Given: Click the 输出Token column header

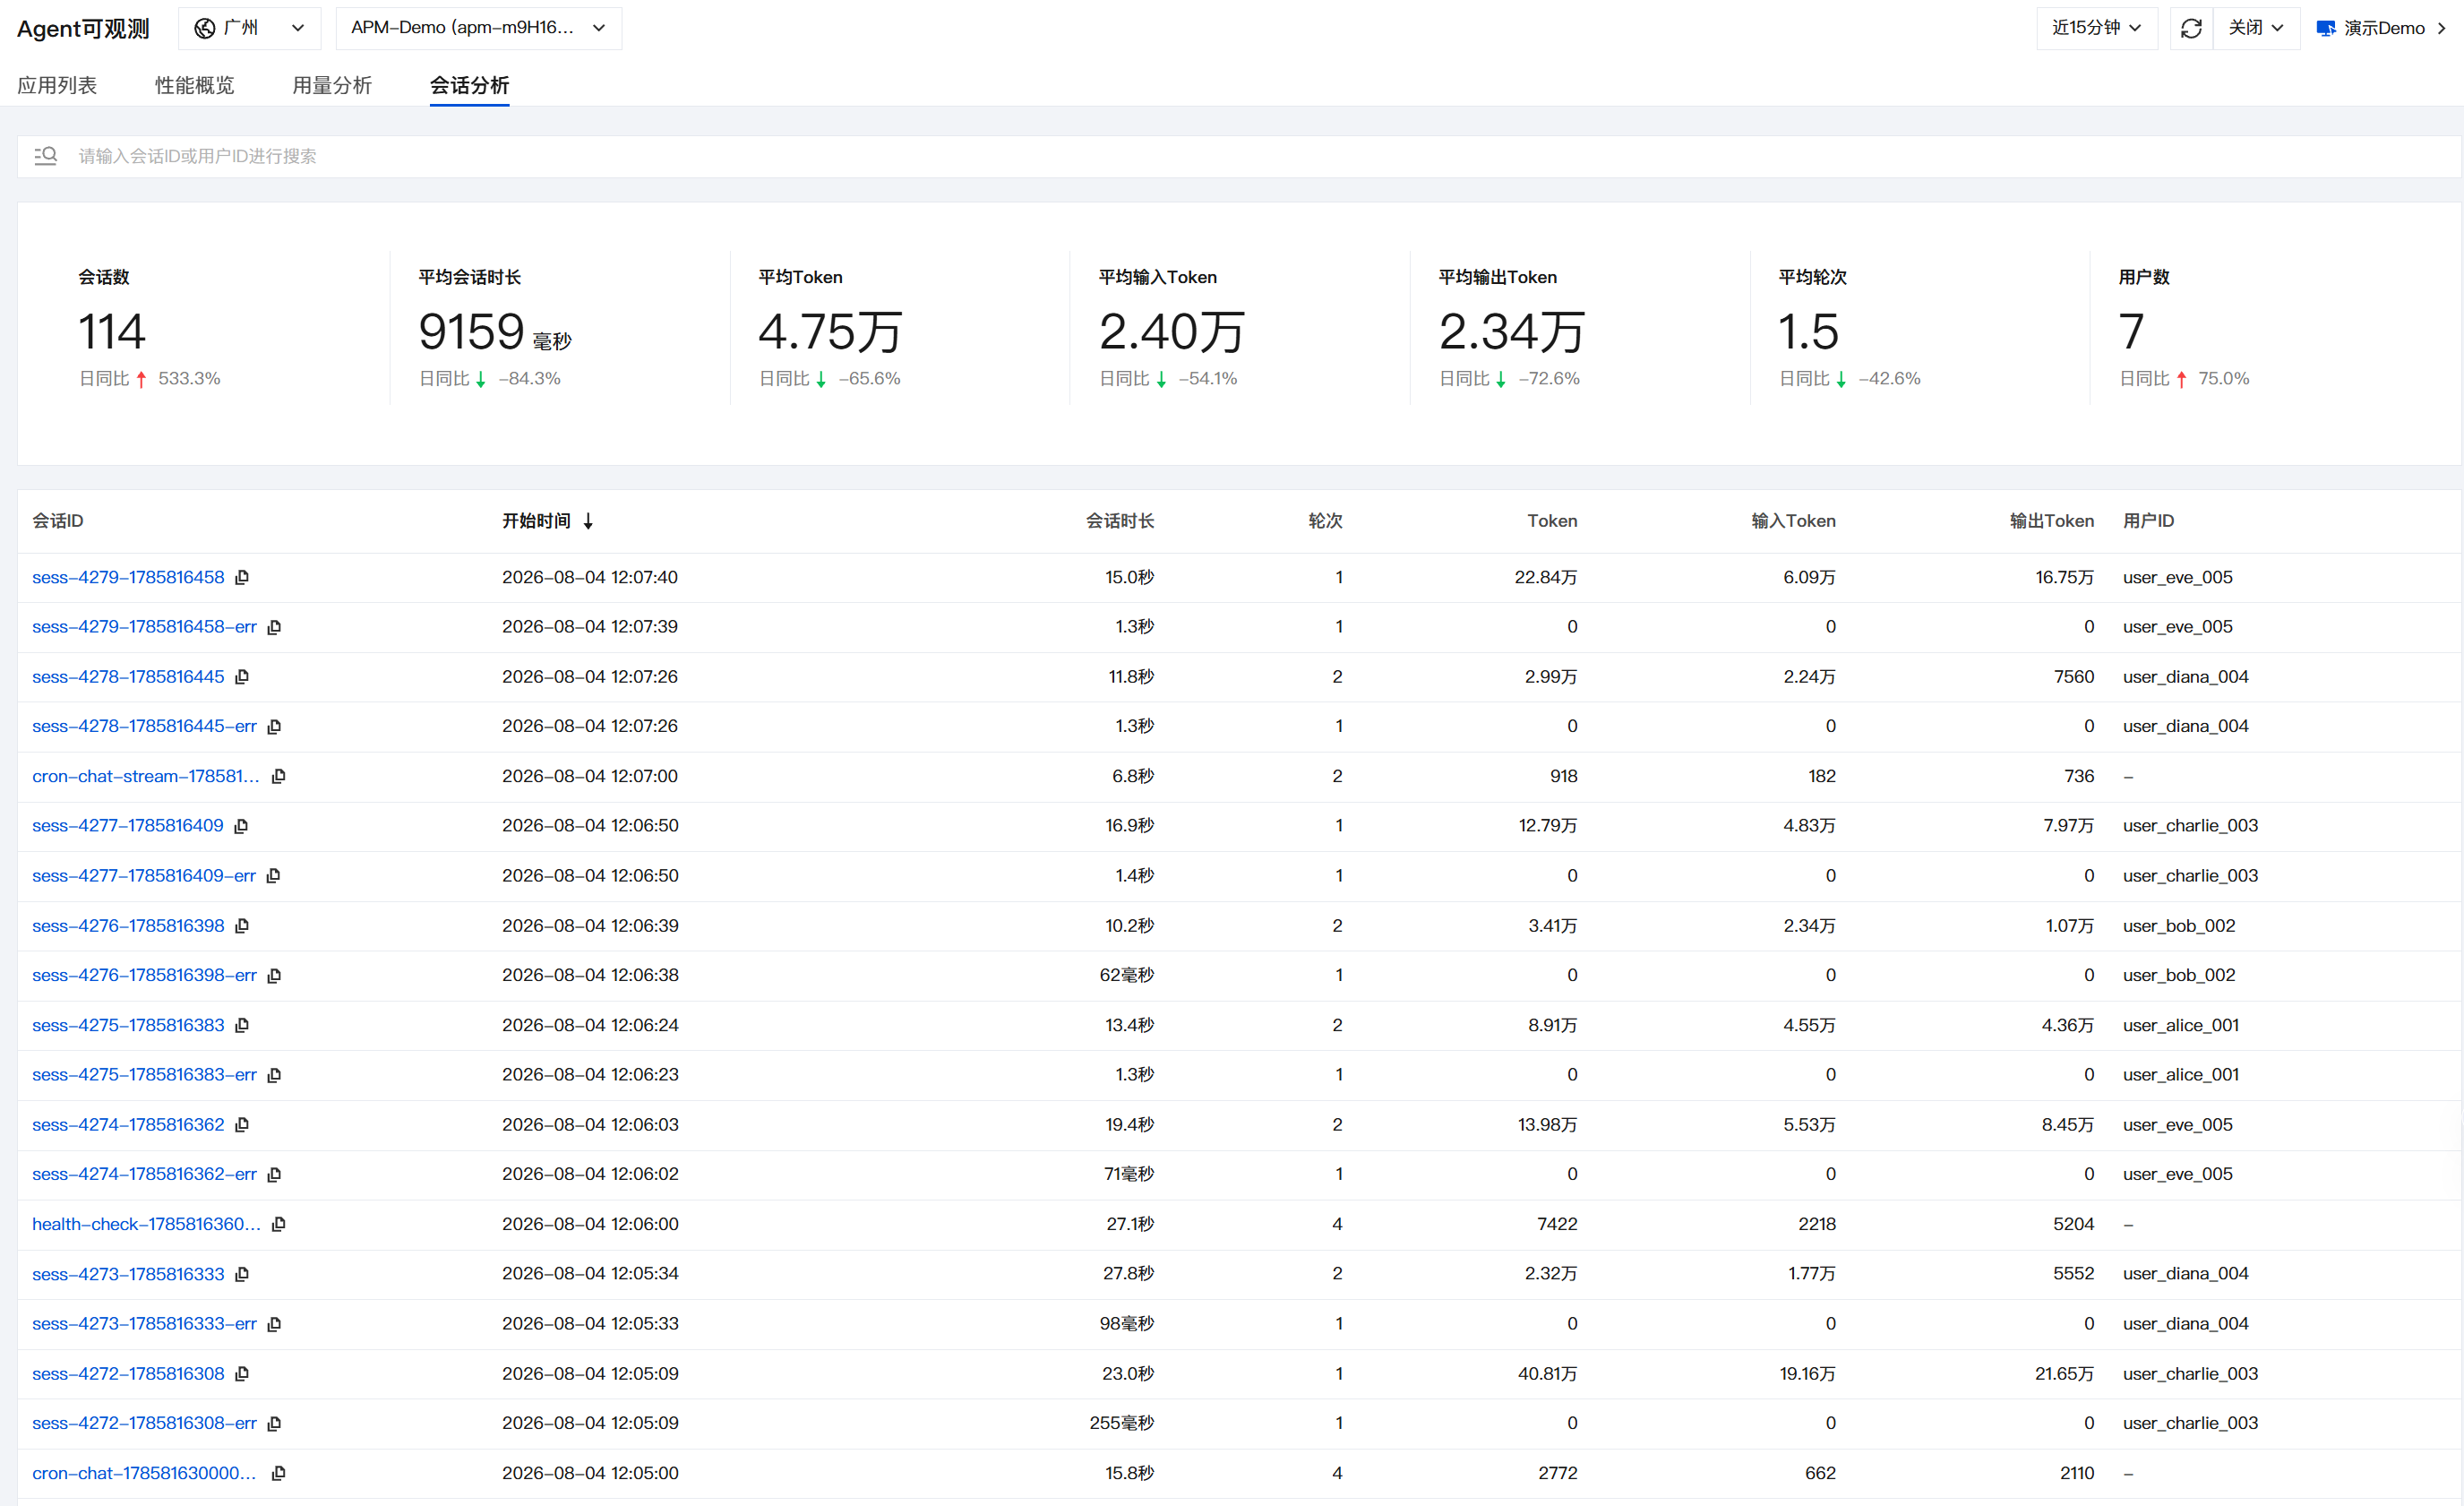Looking at the screenshot, I should tap(2052, 521).
